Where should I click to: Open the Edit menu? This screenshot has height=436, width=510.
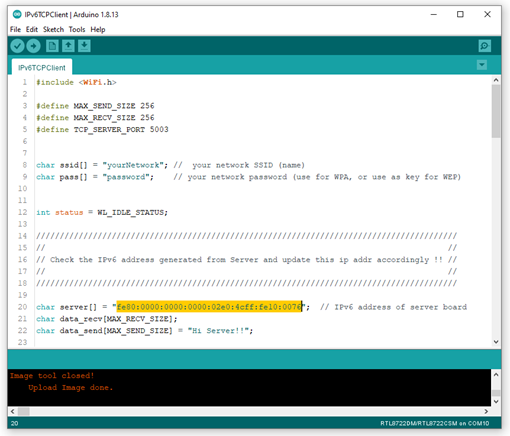point(32,29)
